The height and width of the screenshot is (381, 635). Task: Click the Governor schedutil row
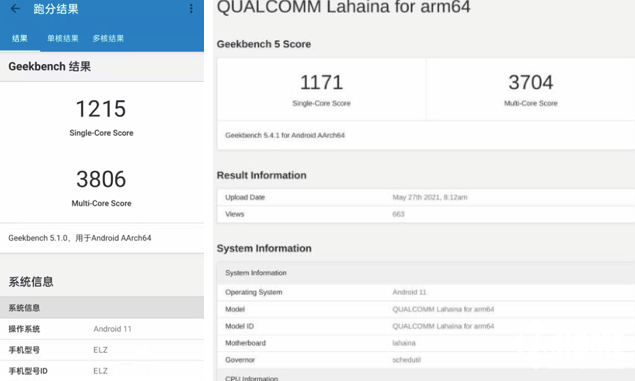pyautogui.click(x=426, y=360)
